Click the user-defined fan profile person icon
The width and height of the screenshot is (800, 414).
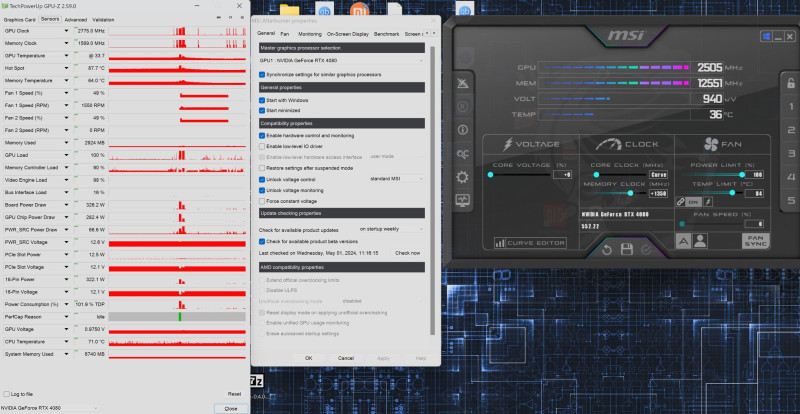point(701,241)
